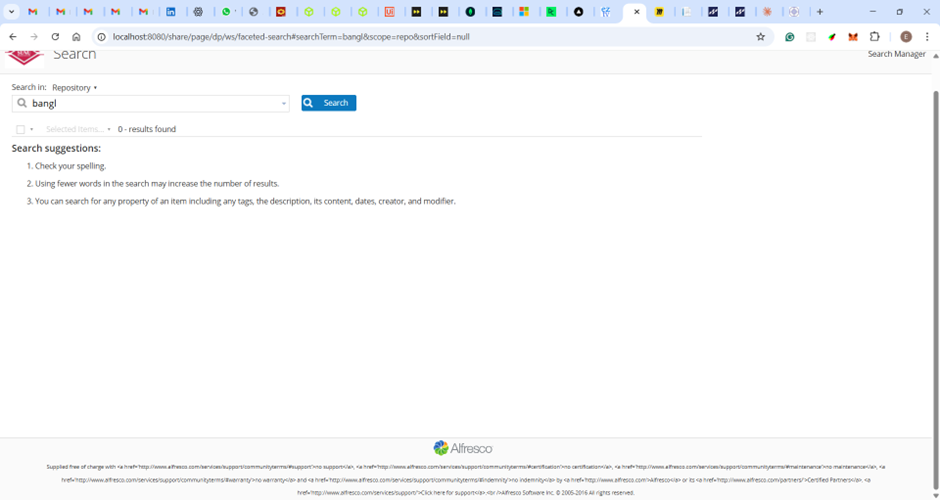
Task: Switch to the UiPath tab
Action: pyautogui.click(x=390, y=11)
